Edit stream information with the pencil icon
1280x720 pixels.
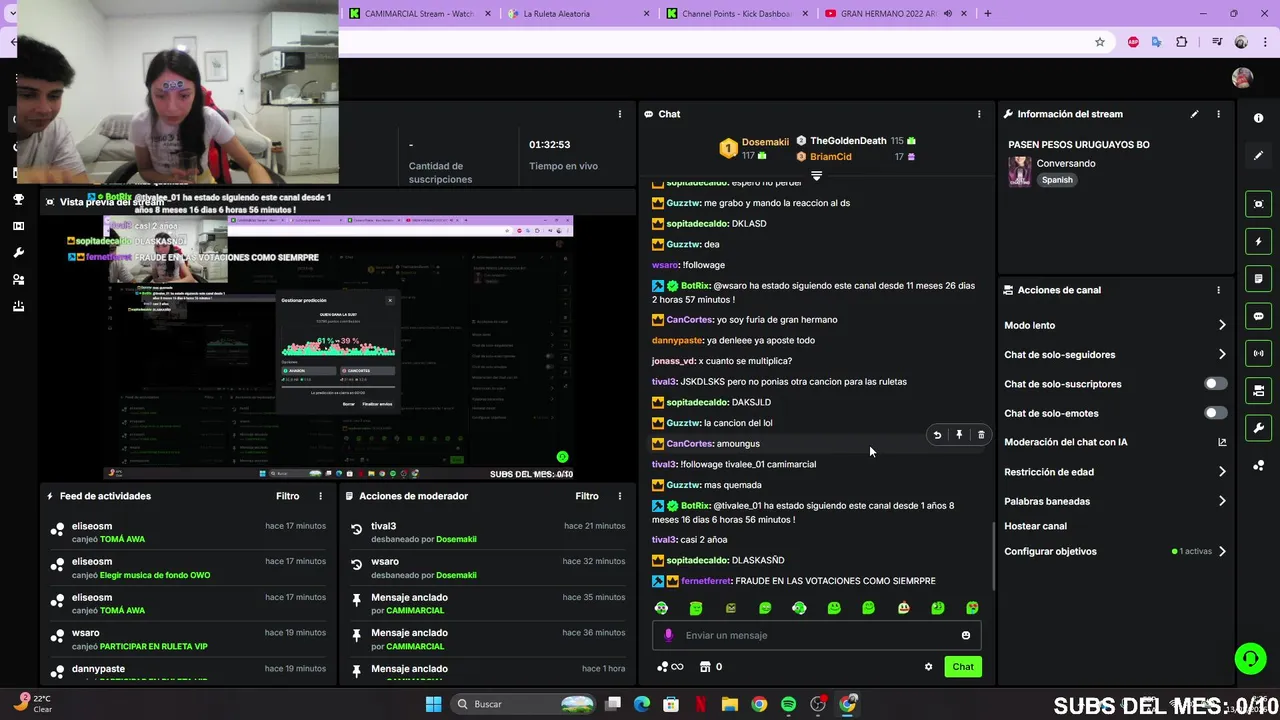pyautogui.click(x=1194, y=114)
